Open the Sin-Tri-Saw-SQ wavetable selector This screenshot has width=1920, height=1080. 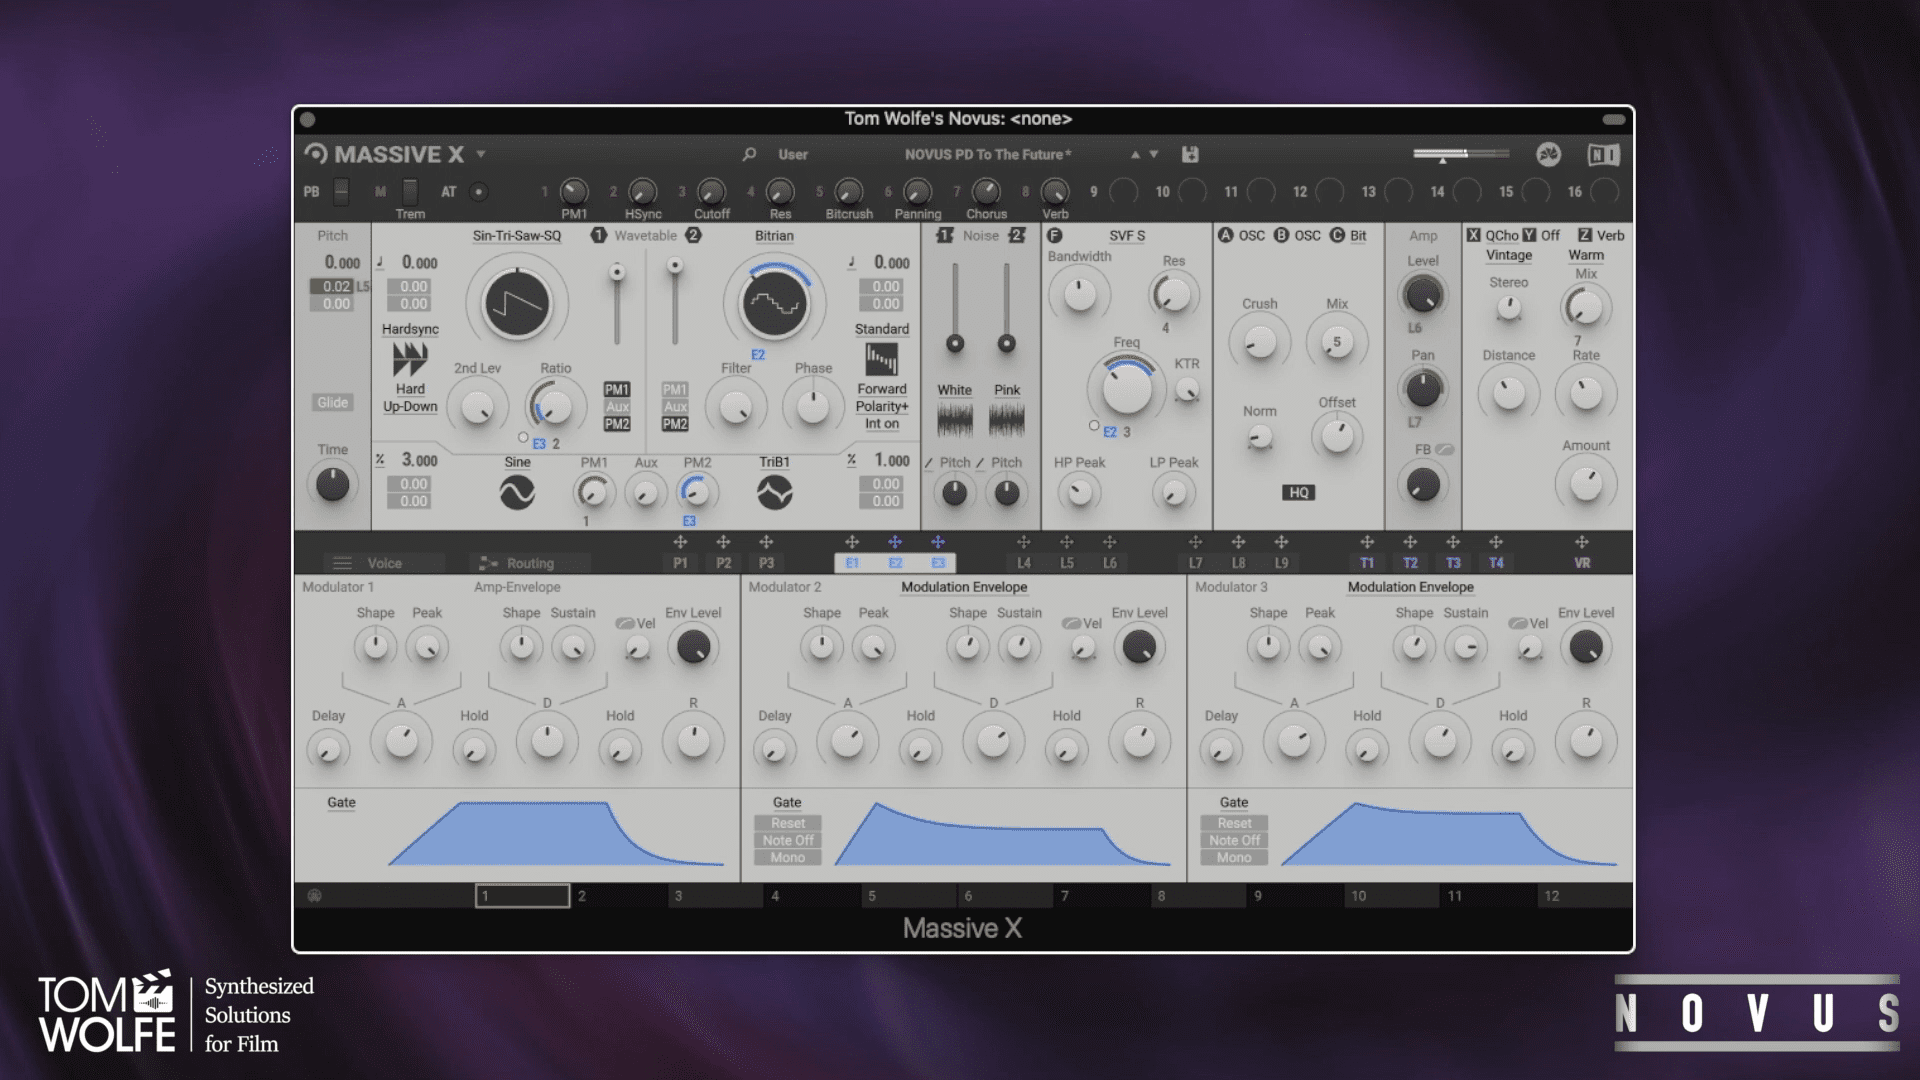coord(517,236)
